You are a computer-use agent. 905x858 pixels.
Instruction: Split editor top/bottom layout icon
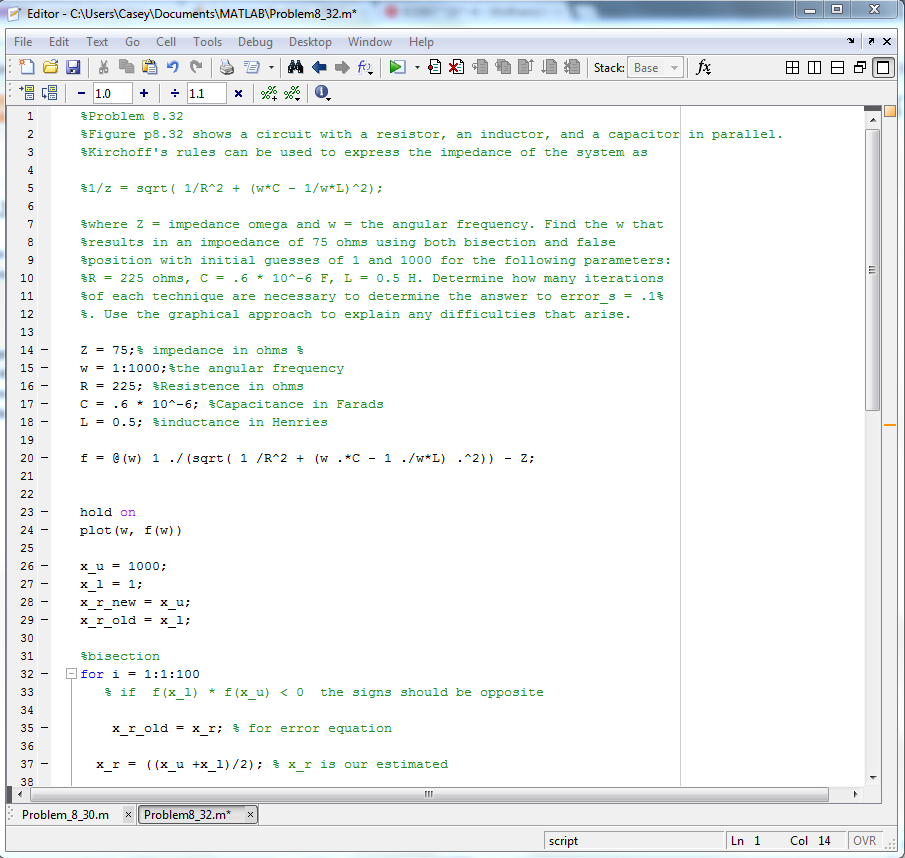click(x=837, y=68)
